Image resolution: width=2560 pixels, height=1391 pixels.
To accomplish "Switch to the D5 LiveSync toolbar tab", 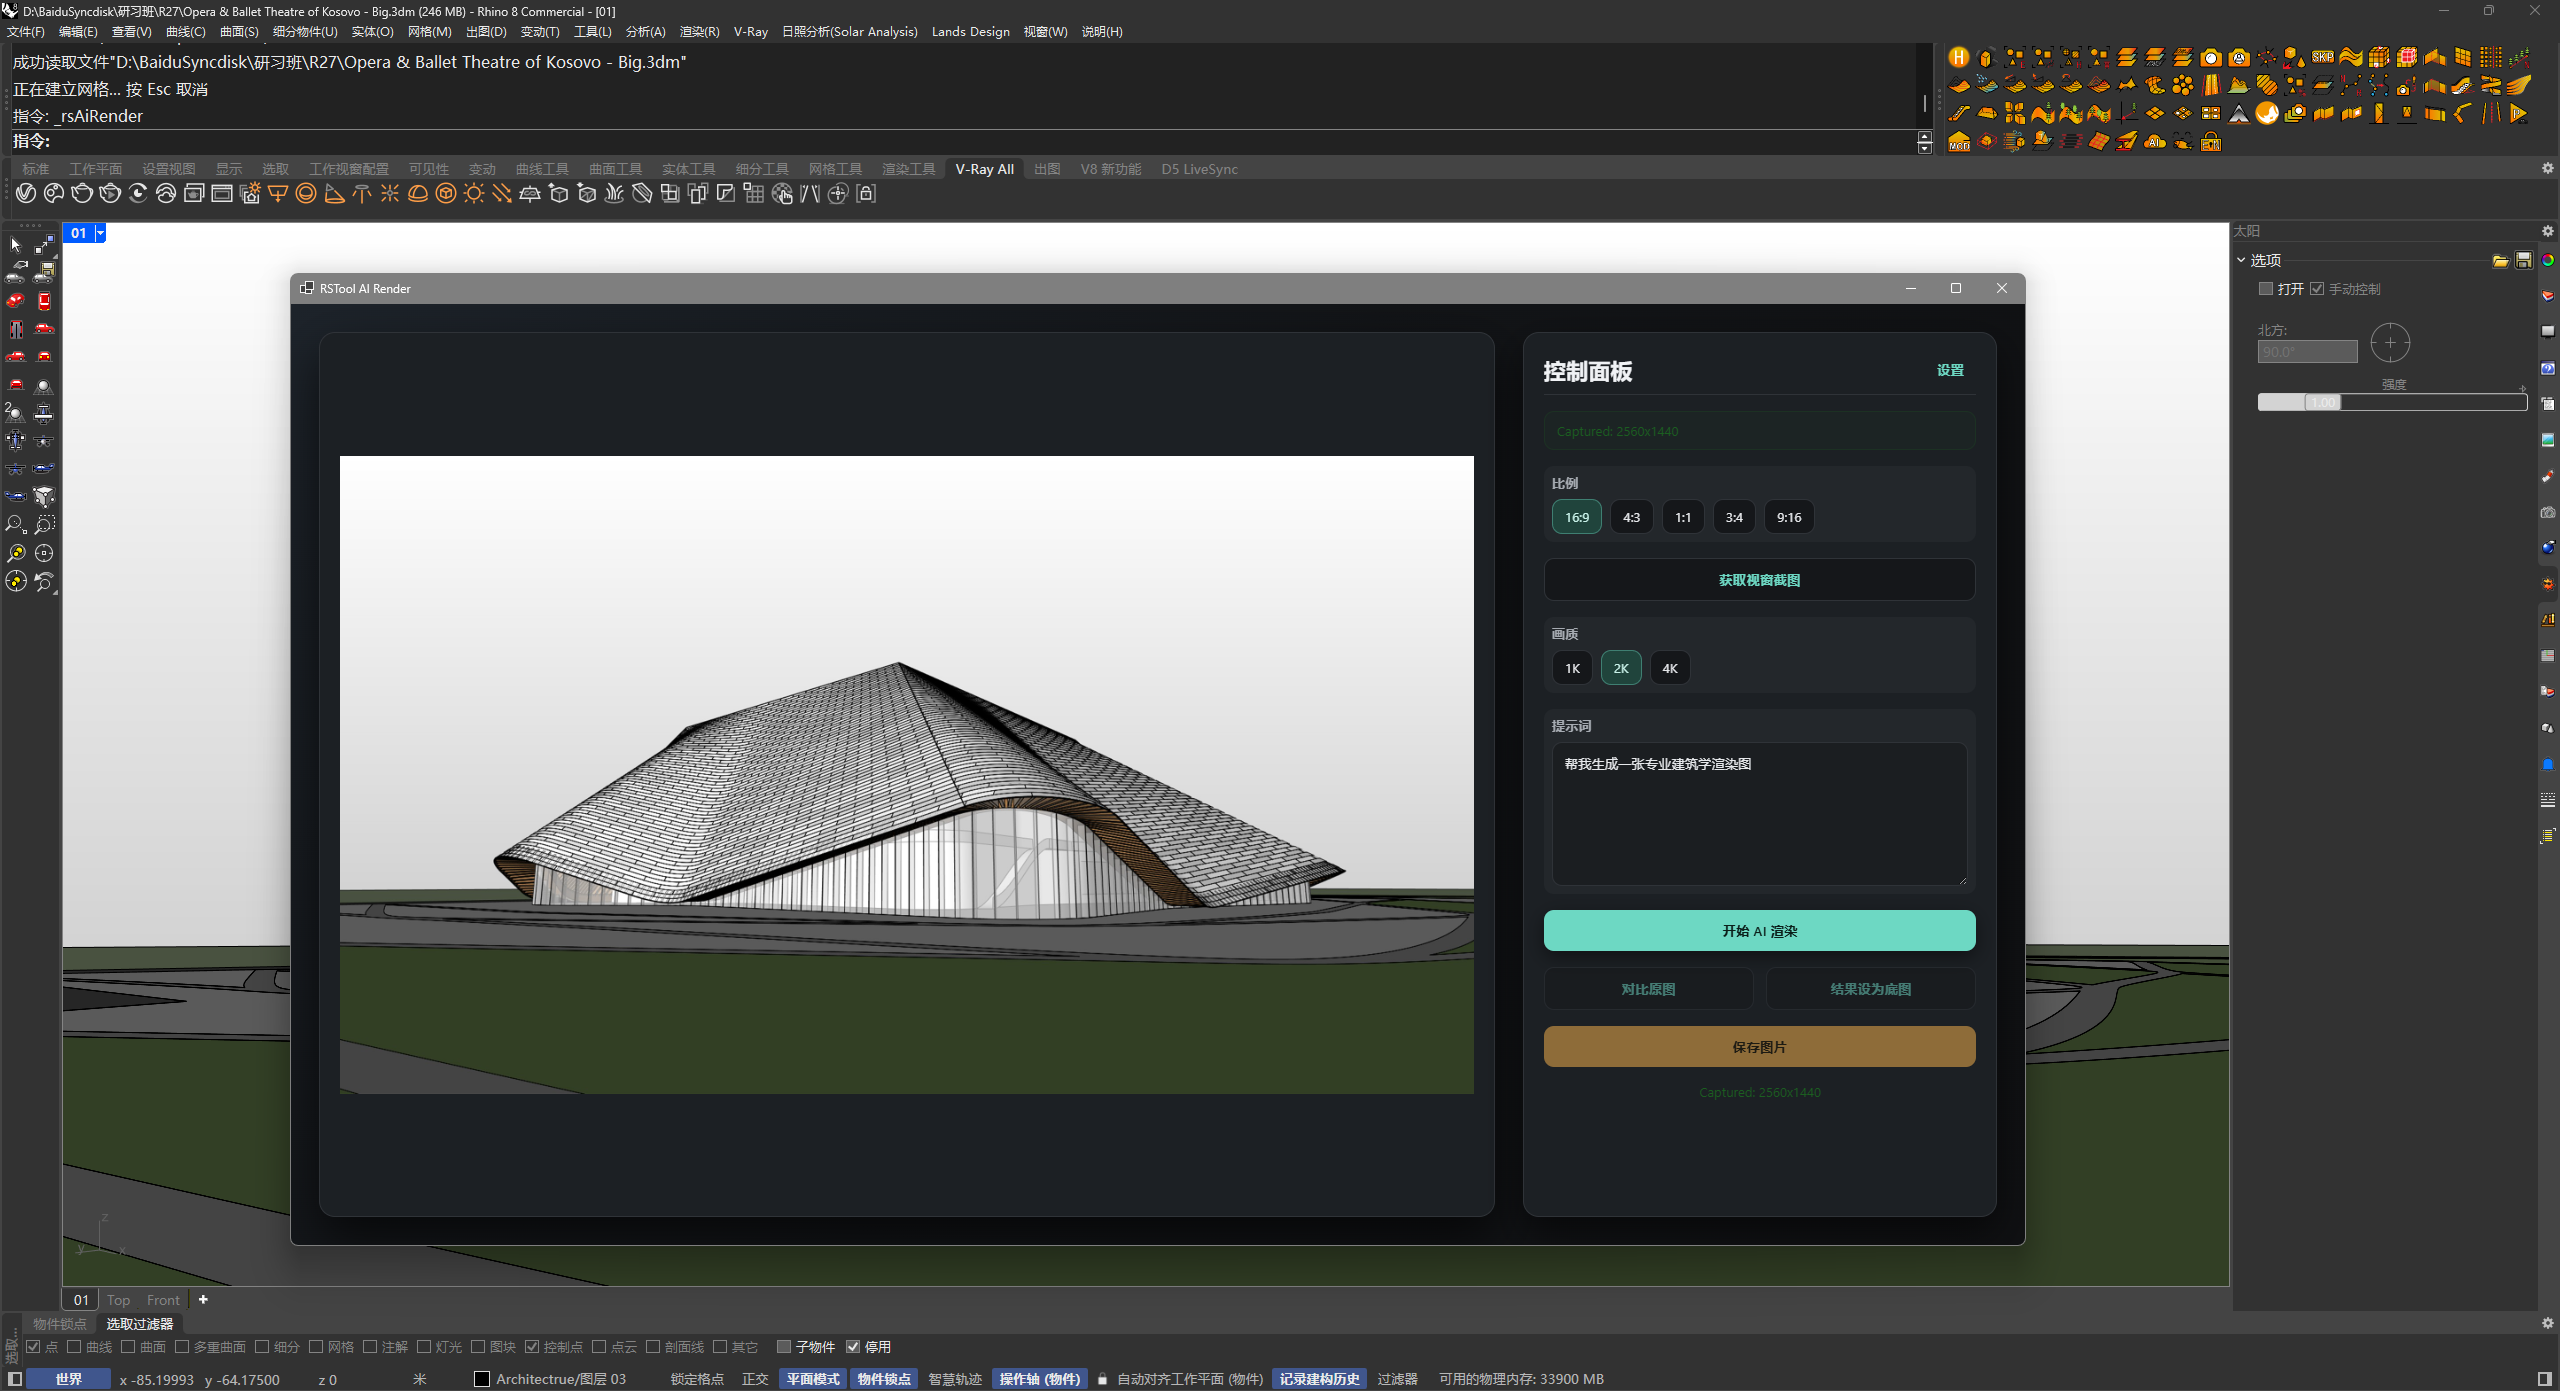I will coord(1199,169).
